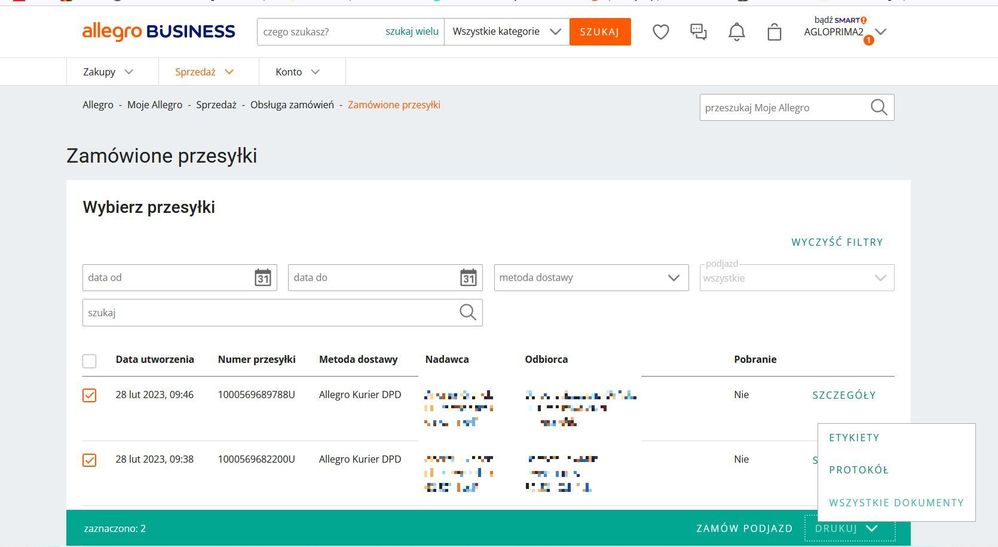Click the orange notification badge under AGLOPRIMA2
Image resolution: width=998 pixels, height=547 pixels.
pyautogui.click(x=868, y=40)
